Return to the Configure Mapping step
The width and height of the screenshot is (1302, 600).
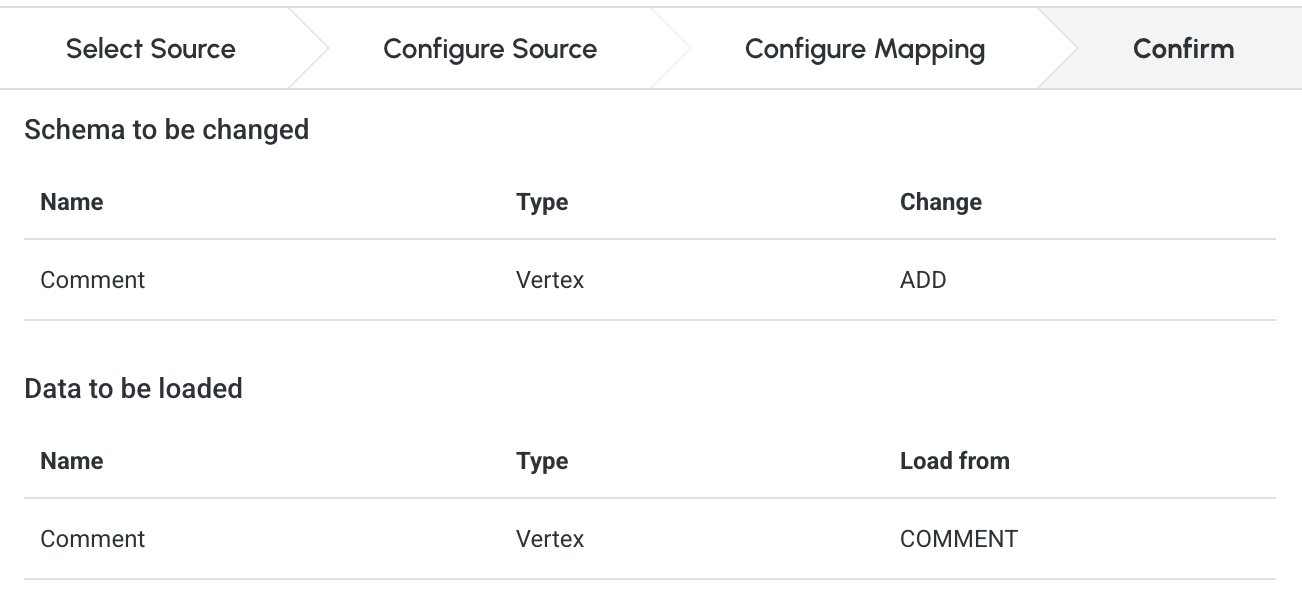[x=865, y=49]
